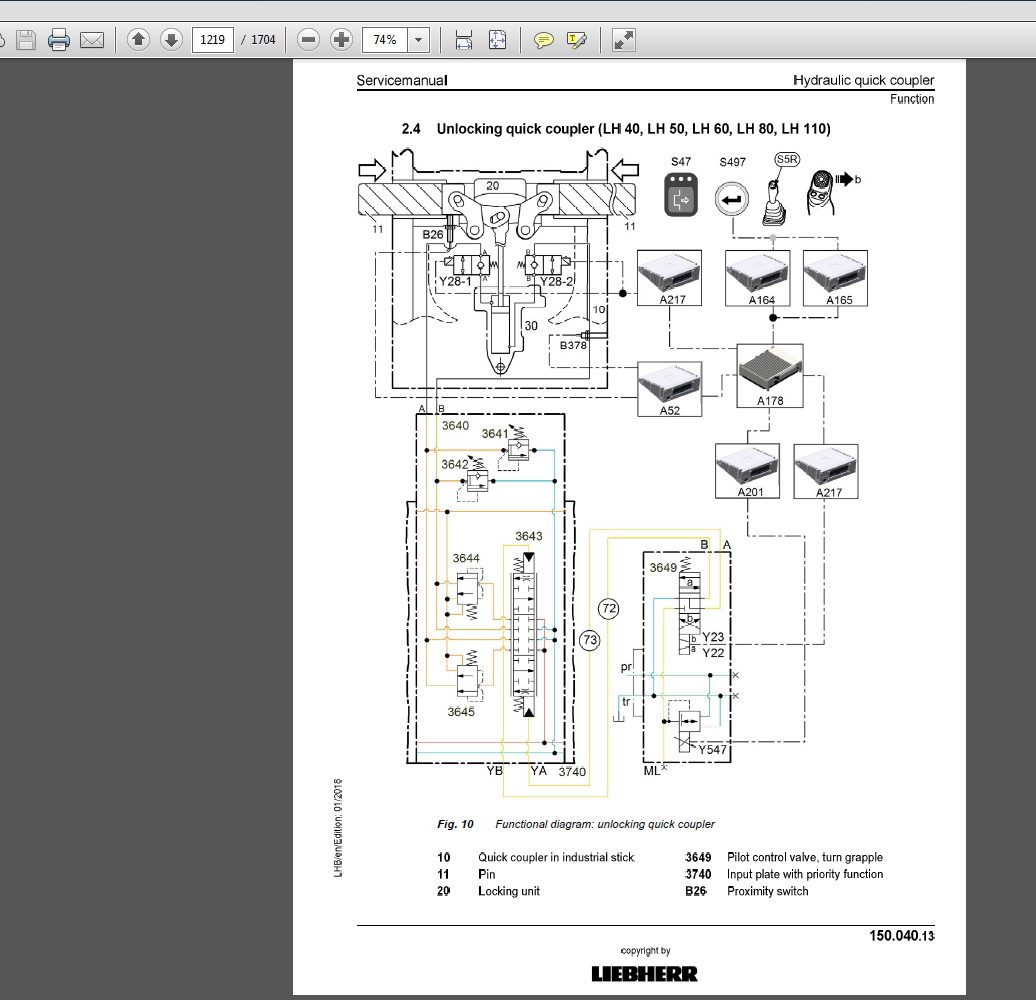Click the total pages text '/ 1704'
The width and height of the screenshot is (1036, 1000).
click(x=258, y=40)
